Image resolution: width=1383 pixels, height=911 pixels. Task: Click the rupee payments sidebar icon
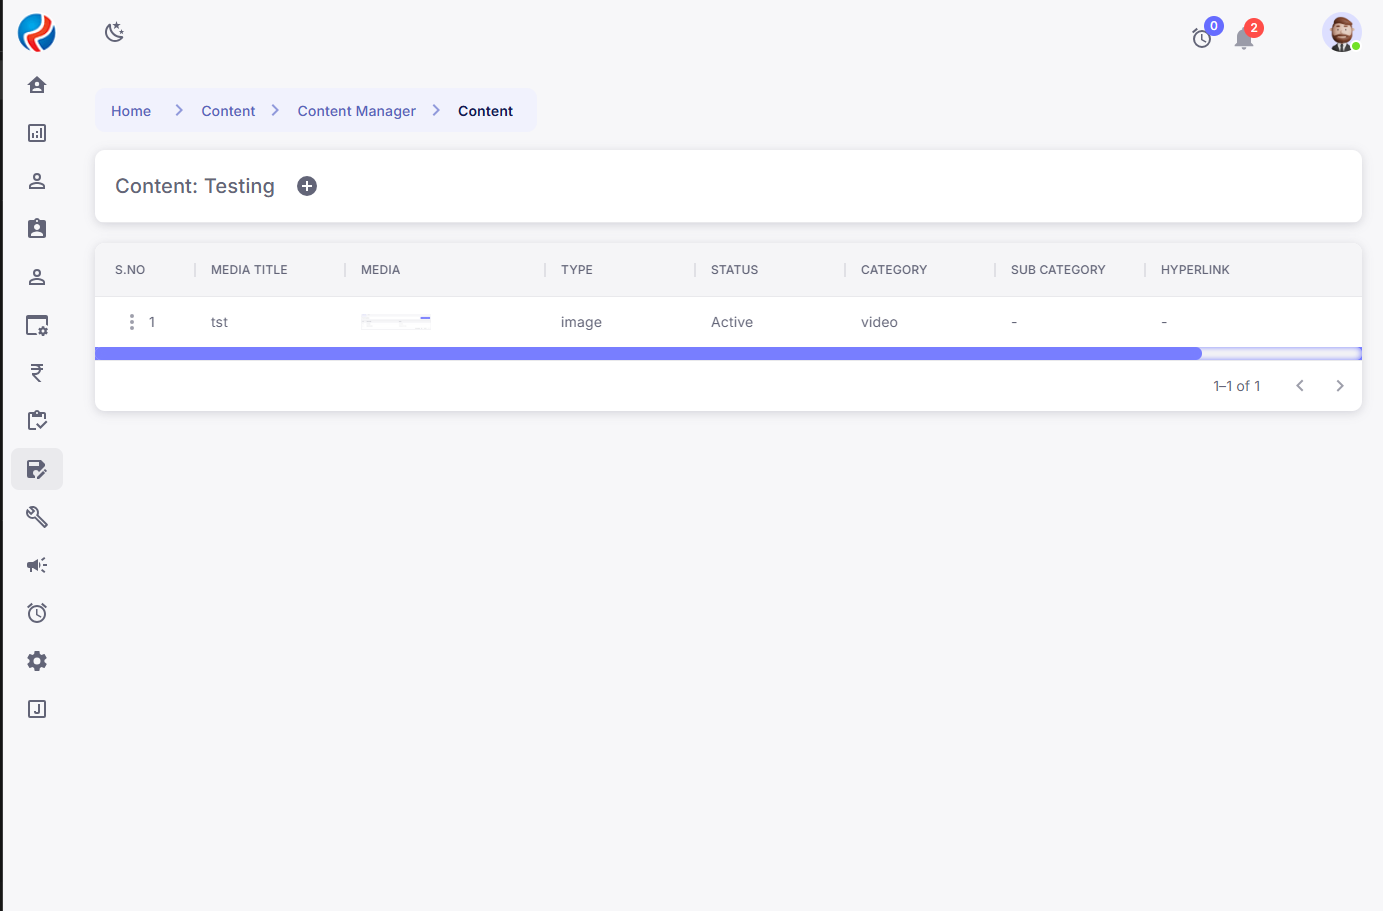click(37, 373)
